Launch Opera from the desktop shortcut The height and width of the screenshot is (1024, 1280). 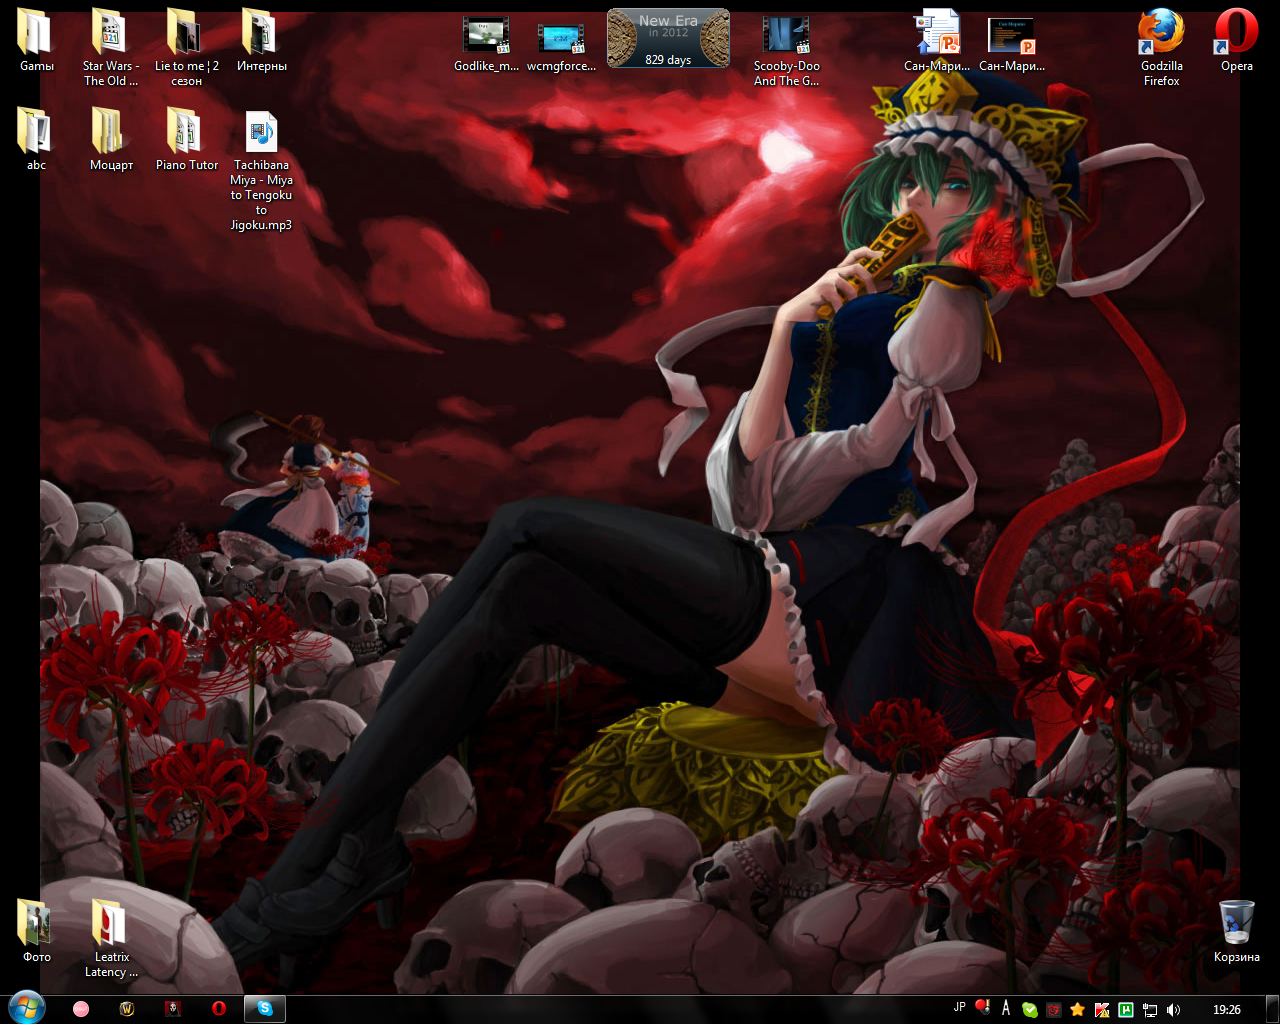(1236, 33)
